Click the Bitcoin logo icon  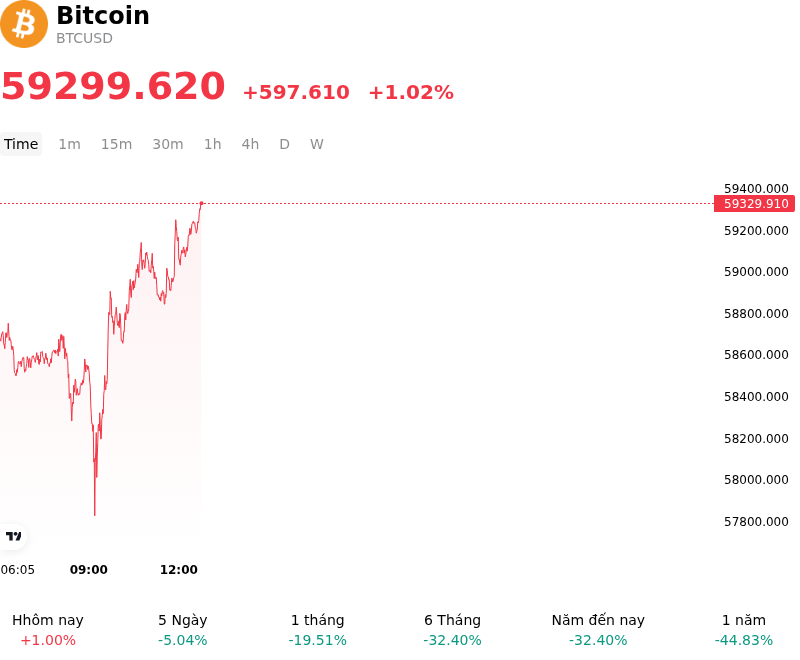[x=24, y=24]
